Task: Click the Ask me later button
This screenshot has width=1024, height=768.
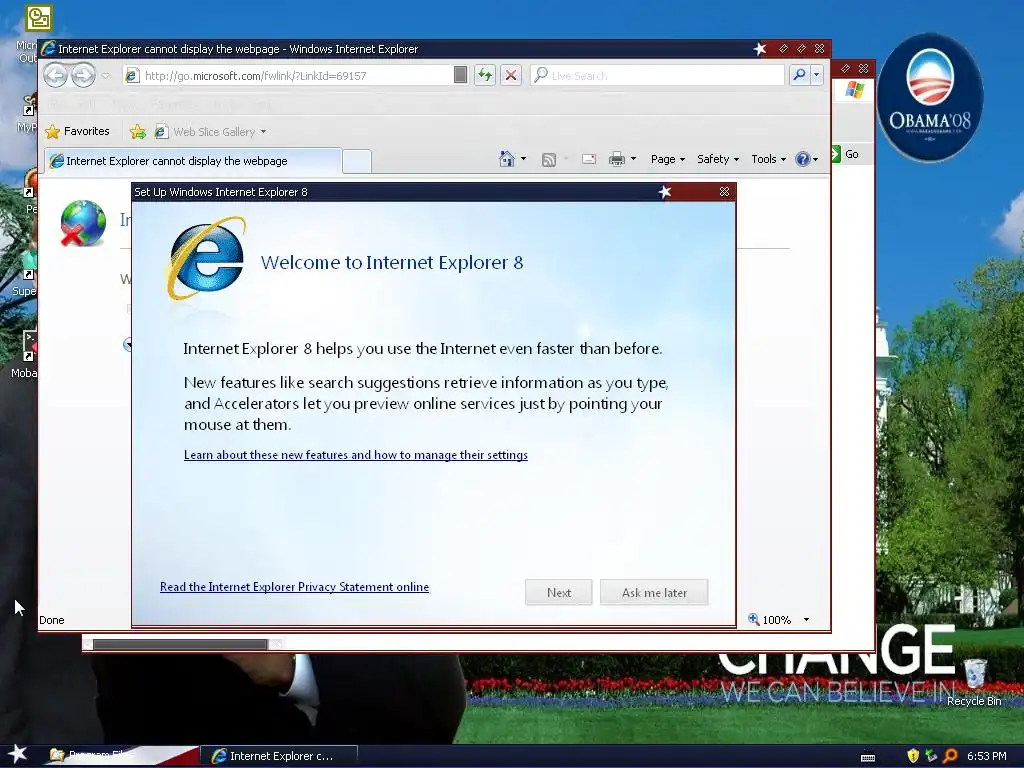Action: 654,592
